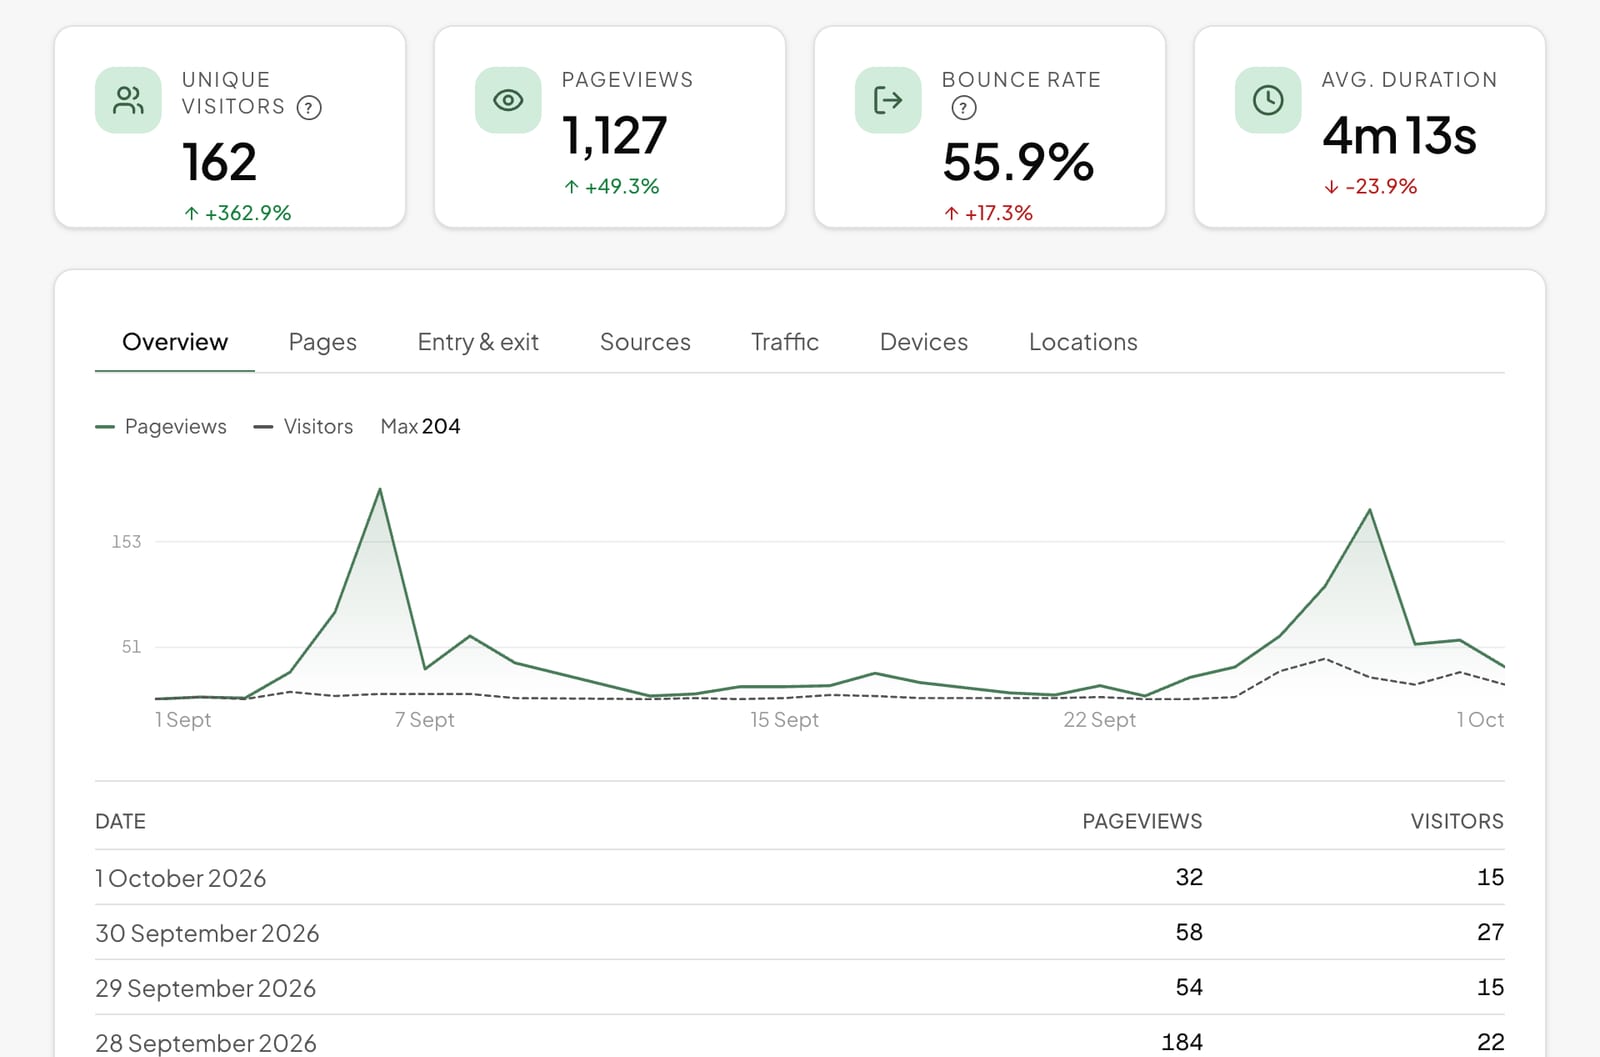
Task: Click the VISITORS column header
Action: (x=1457, y=821)
